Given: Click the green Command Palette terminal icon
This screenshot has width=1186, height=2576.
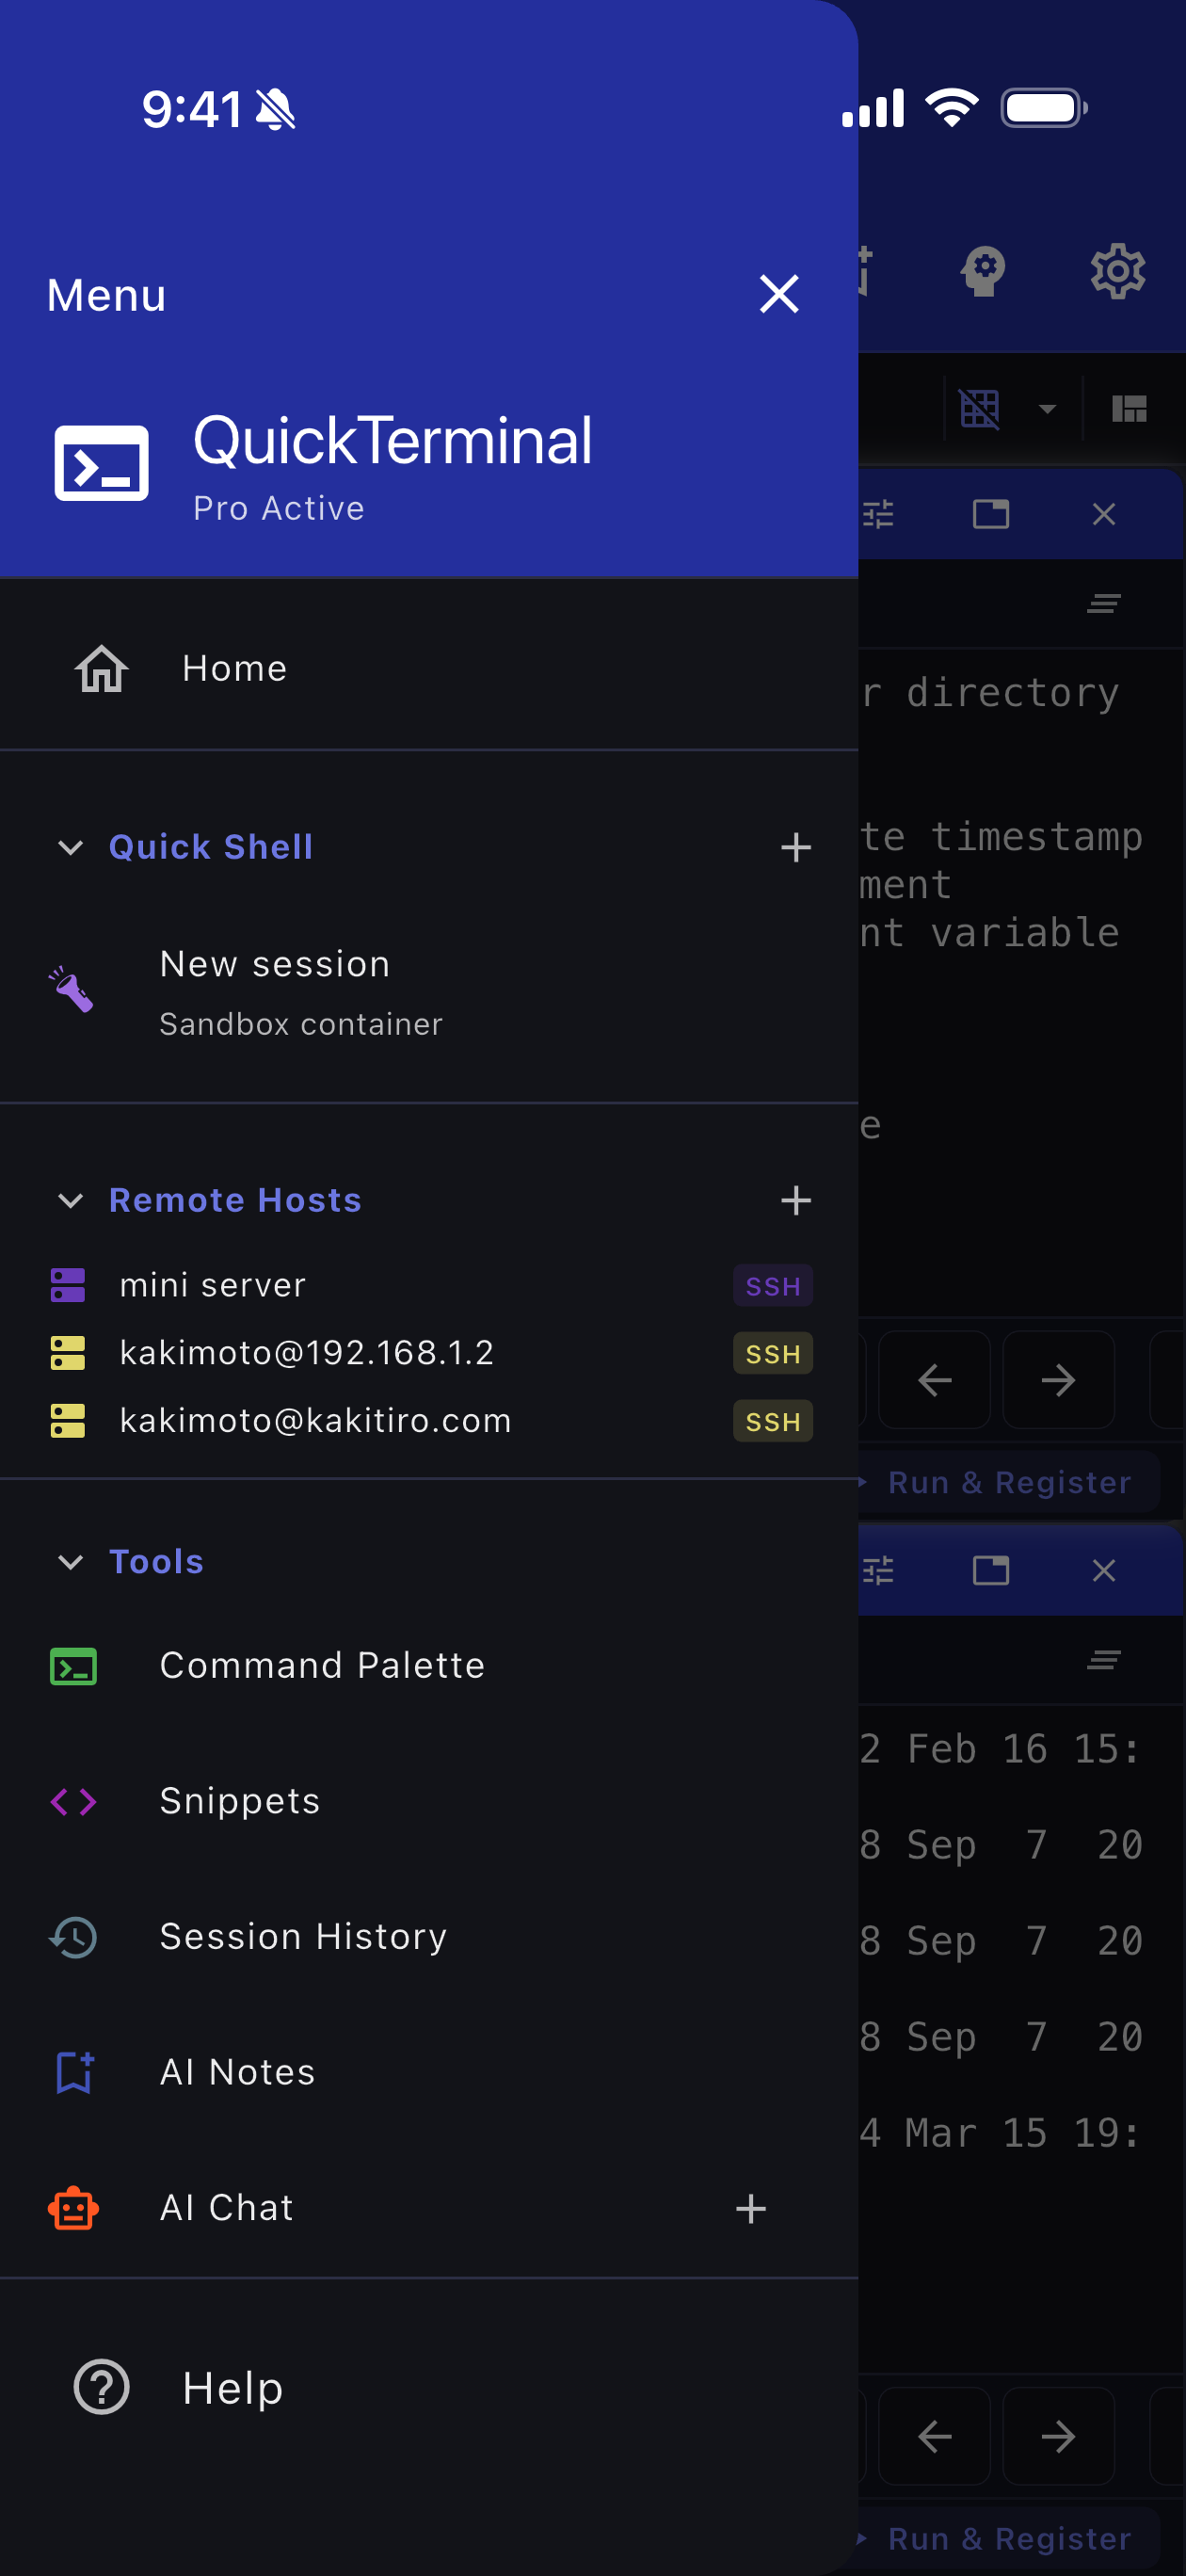Looking at the screenshot, I should click(x=73, y=1666).
